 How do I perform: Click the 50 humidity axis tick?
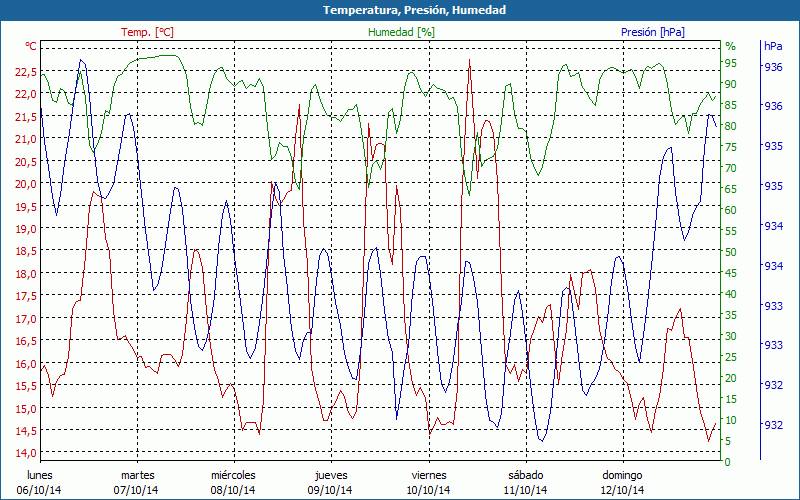click(x=730, y=252)
